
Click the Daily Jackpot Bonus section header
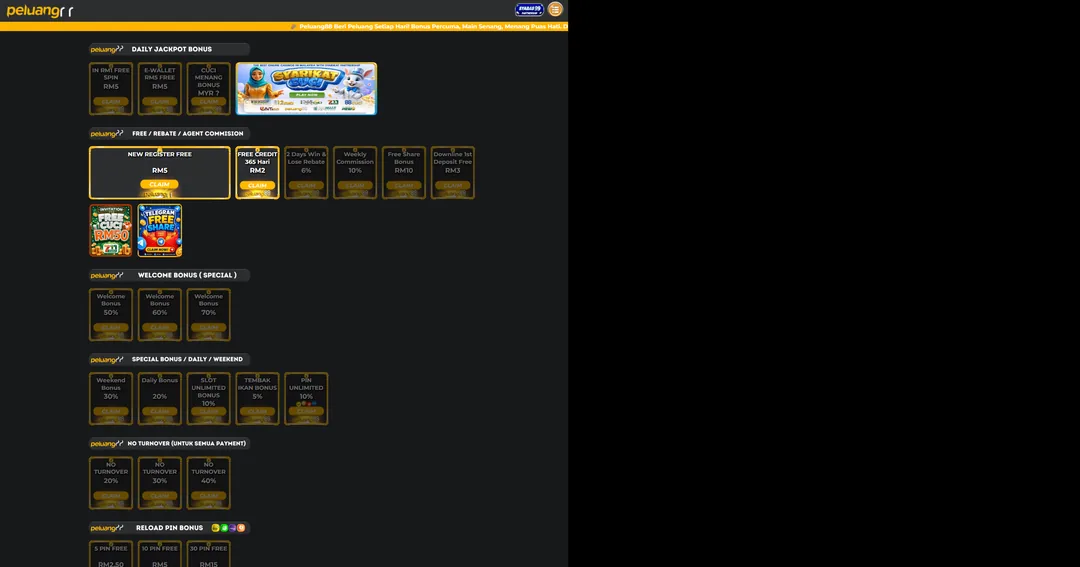169,49
